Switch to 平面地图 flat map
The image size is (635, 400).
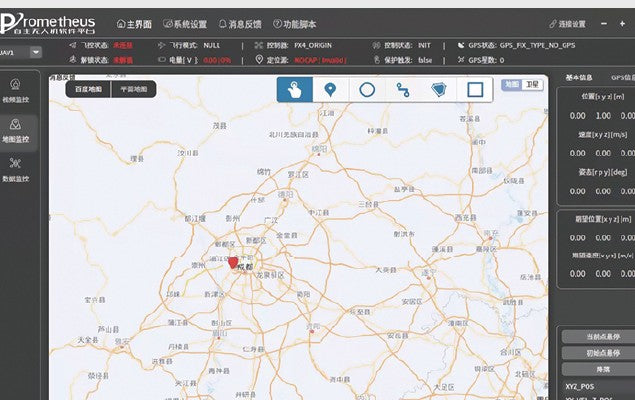134,89
